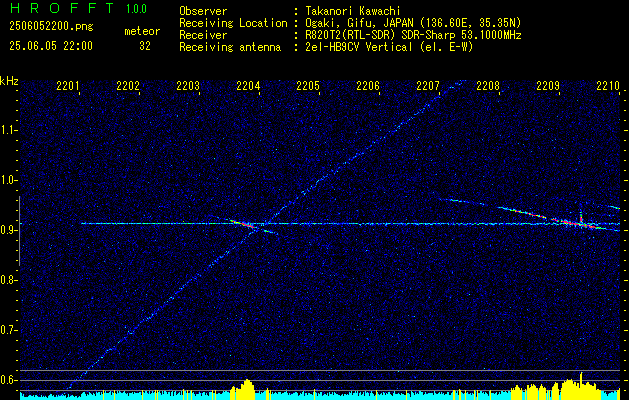Viewport: 629px width, 400px height.
Task: Click the HROFFT 1.0.0 title text
Action: click(x=79, y=8)
